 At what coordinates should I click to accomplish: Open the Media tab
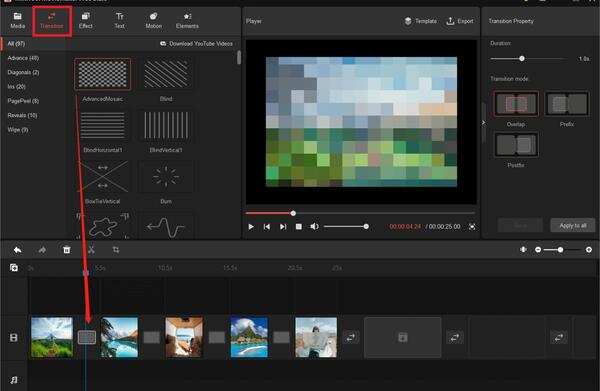[x=17, y=21]
